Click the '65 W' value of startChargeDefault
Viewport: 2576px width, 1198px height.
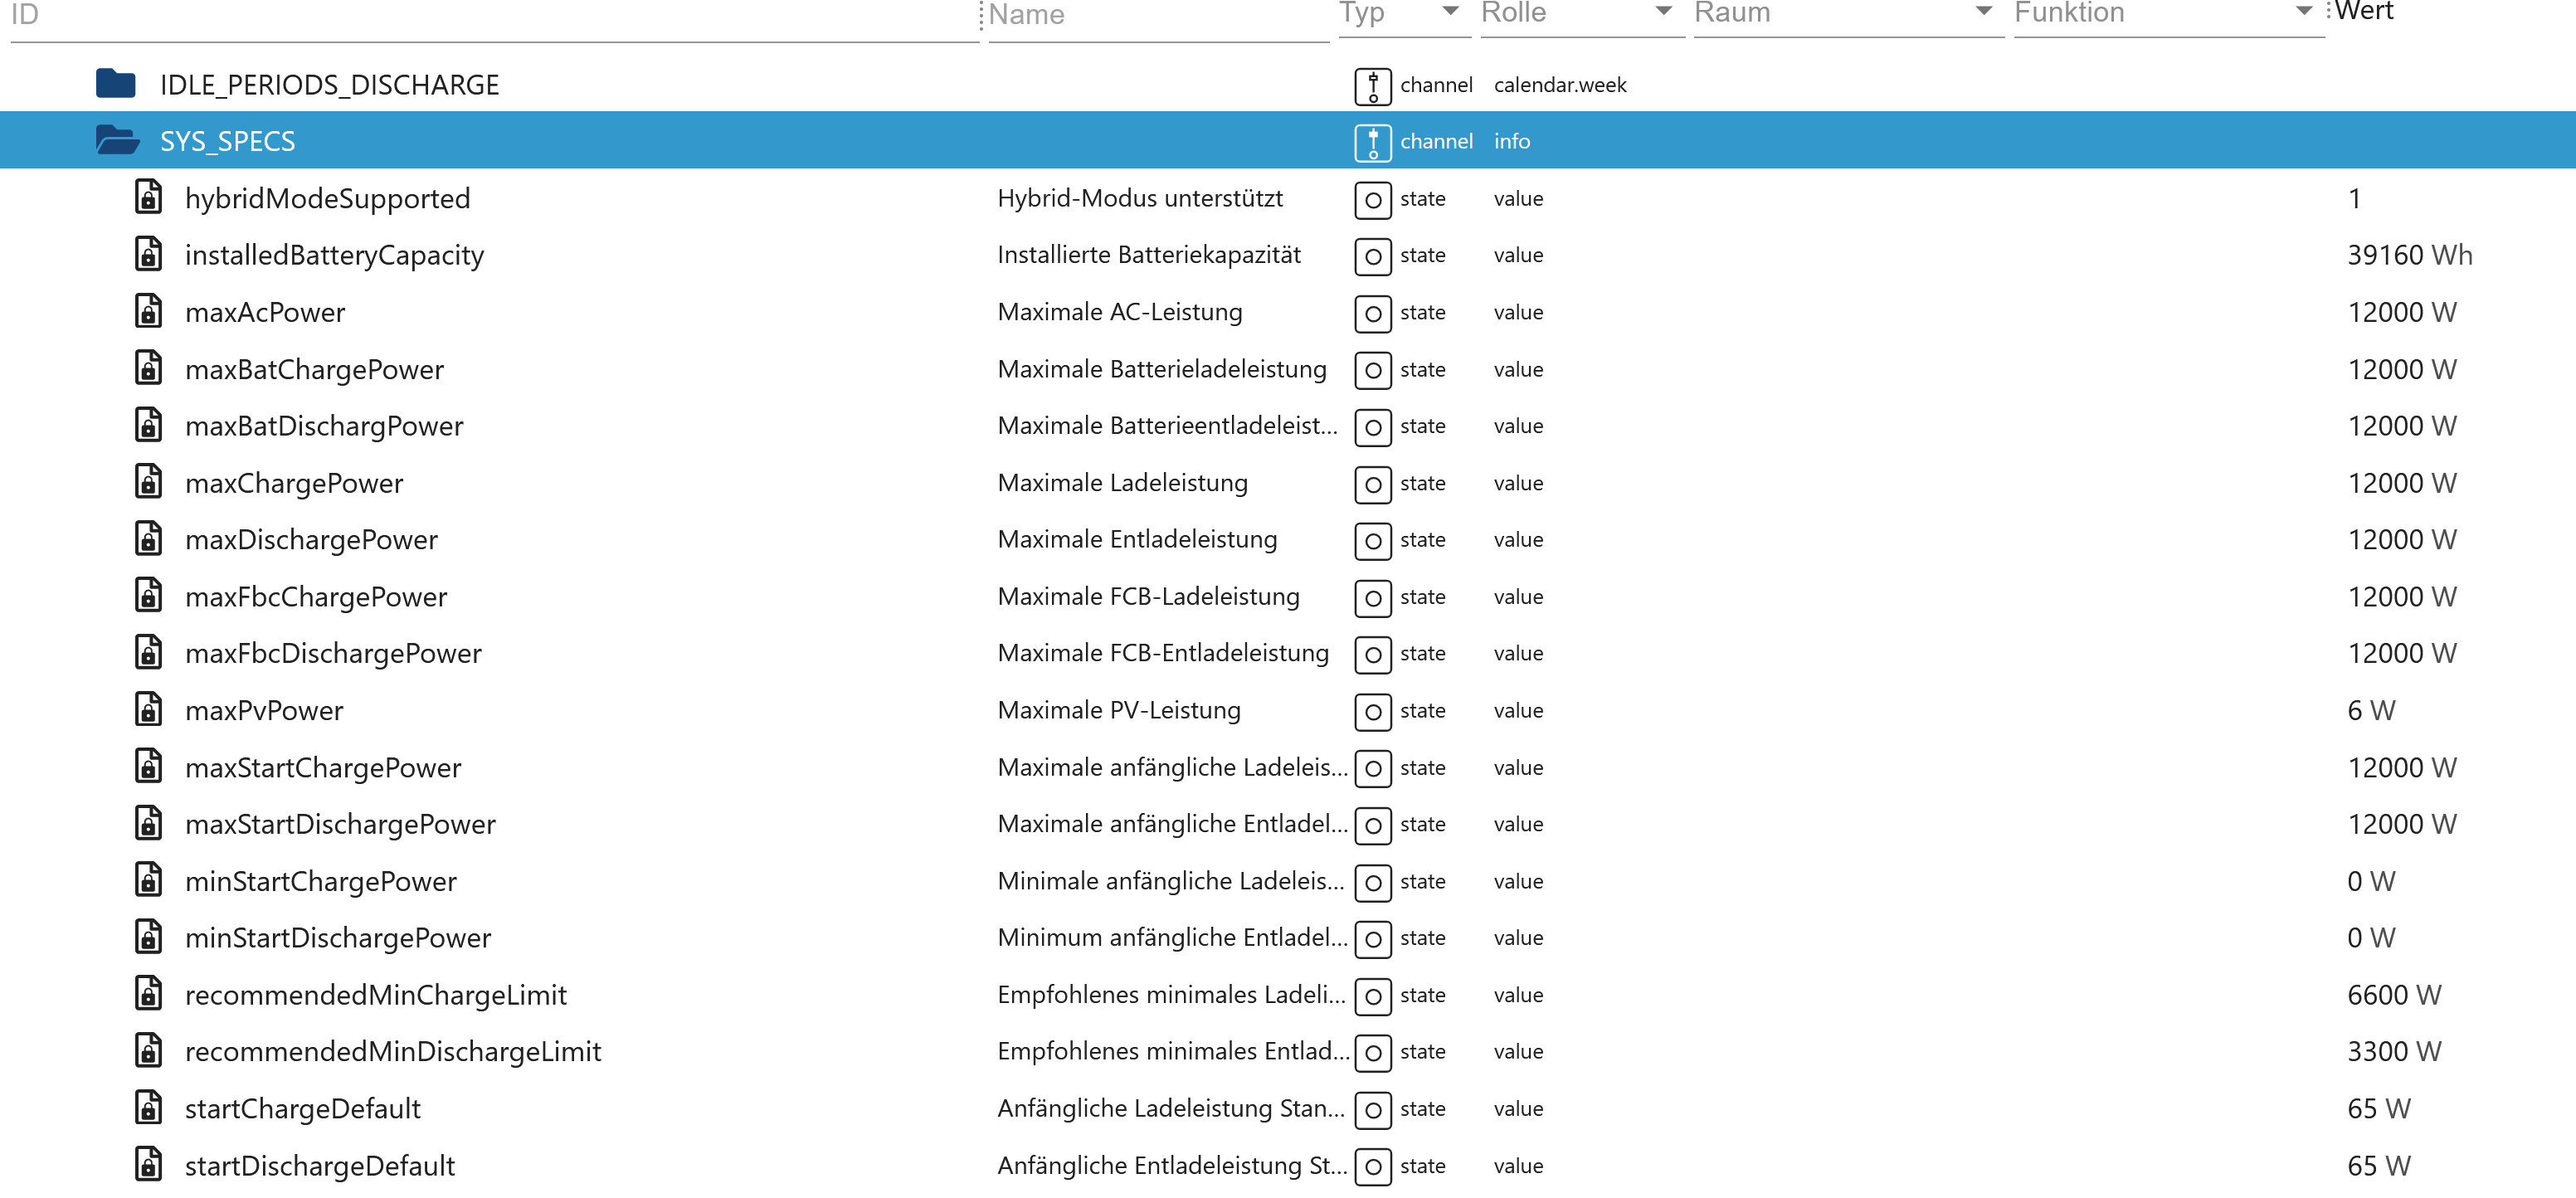(x=2379, y=1108)
